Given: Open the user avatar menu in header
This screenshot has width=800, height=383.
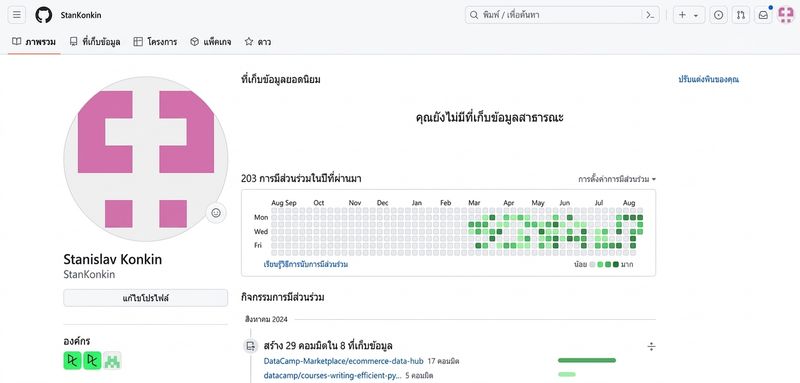Looking at the screenshot, I should coord(786,15).
